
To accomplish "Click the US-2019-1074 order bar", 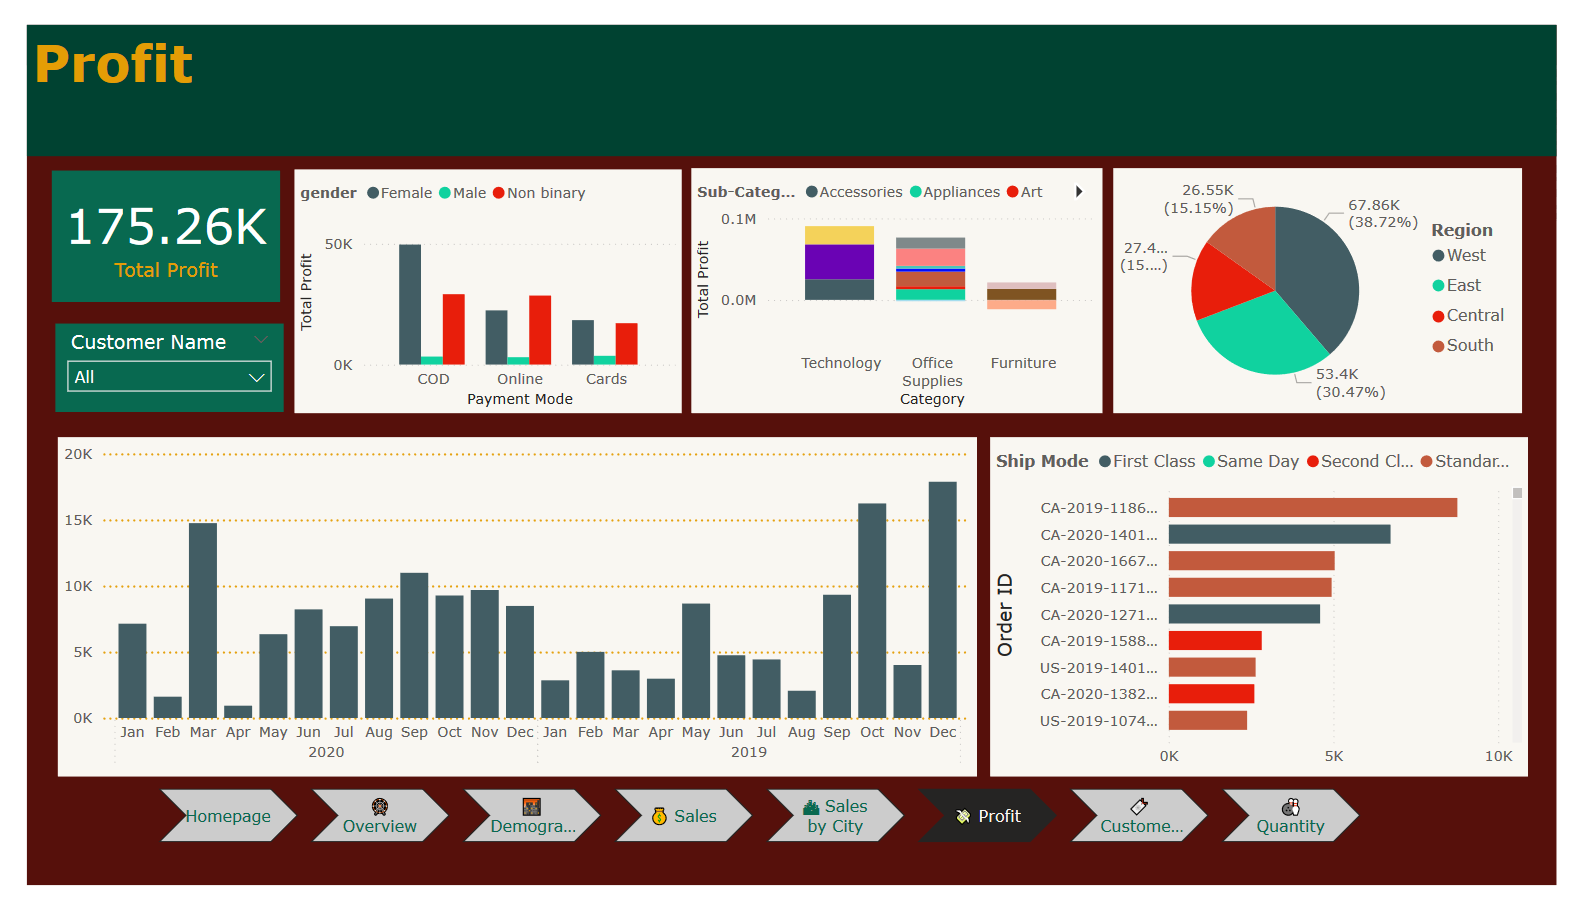I will click(1208, 720).
